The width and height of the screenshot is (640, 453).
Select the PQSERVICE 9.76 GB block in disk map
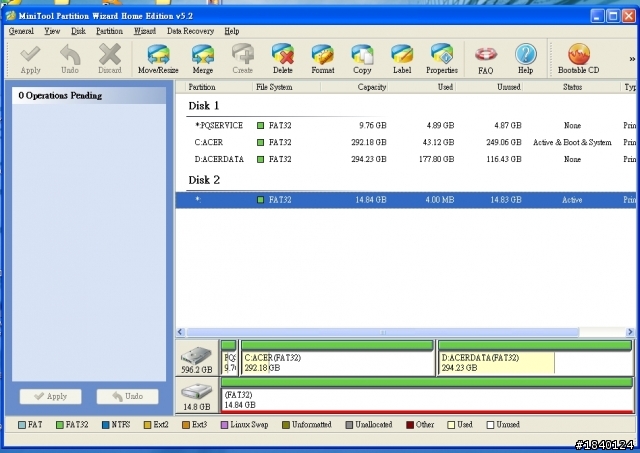(229, 358)
